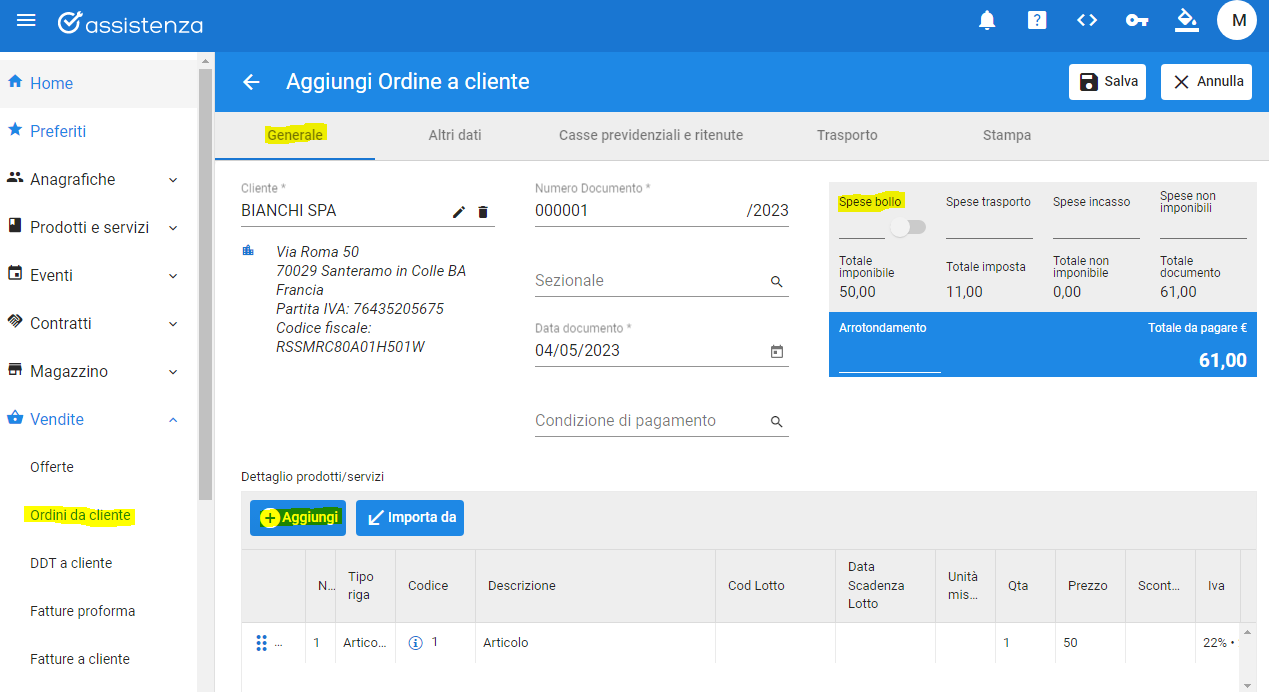The image size is (1269, 692).
Task: Click the Spese trasporto field
Action: tap(989, 227)
